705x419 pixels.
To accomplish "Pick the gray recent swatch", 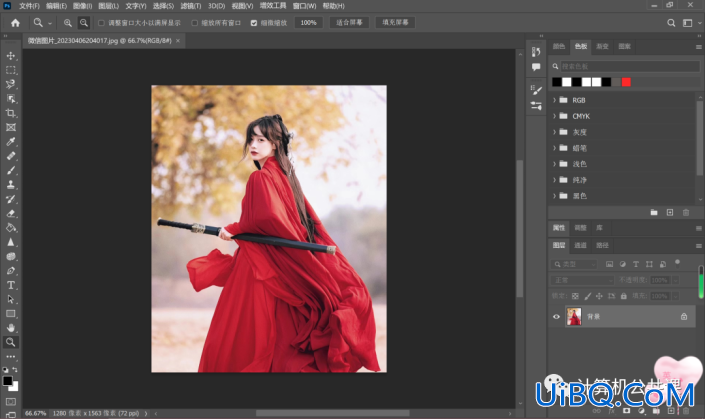I will [616, 82].
